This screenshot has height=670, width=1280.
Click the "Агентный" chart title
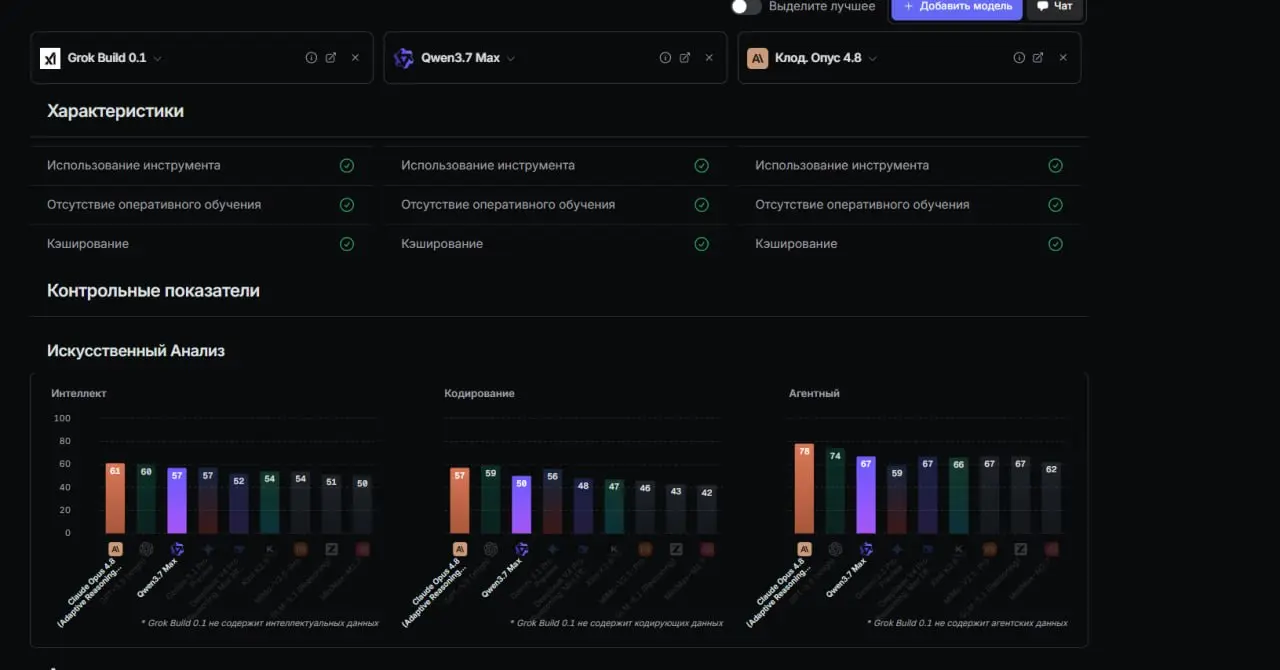pyautogui.click(x=814, y=393)
